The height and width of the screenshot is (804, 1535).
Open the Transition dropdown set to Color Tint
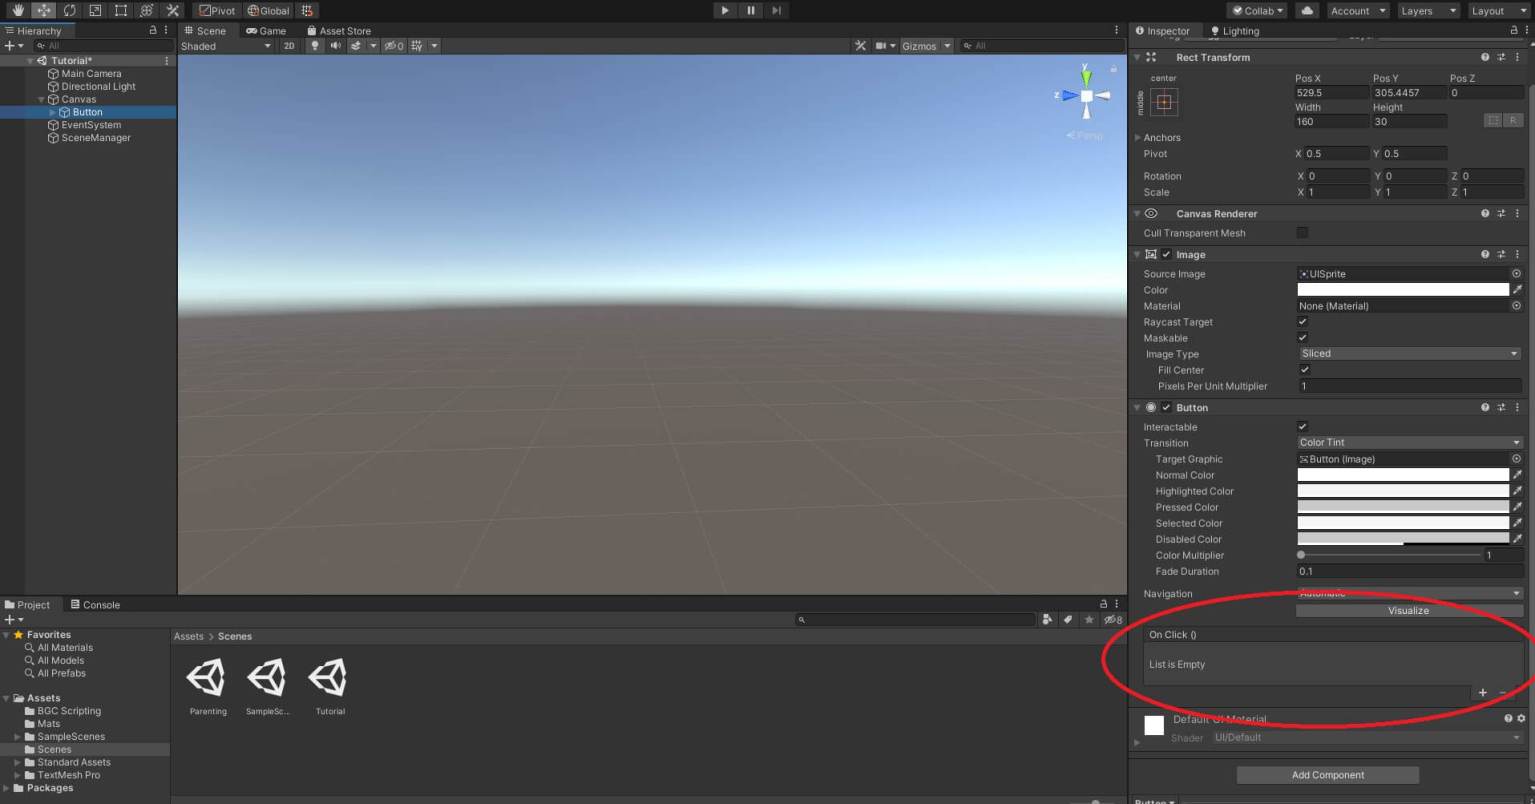[x=1408, y=442]
